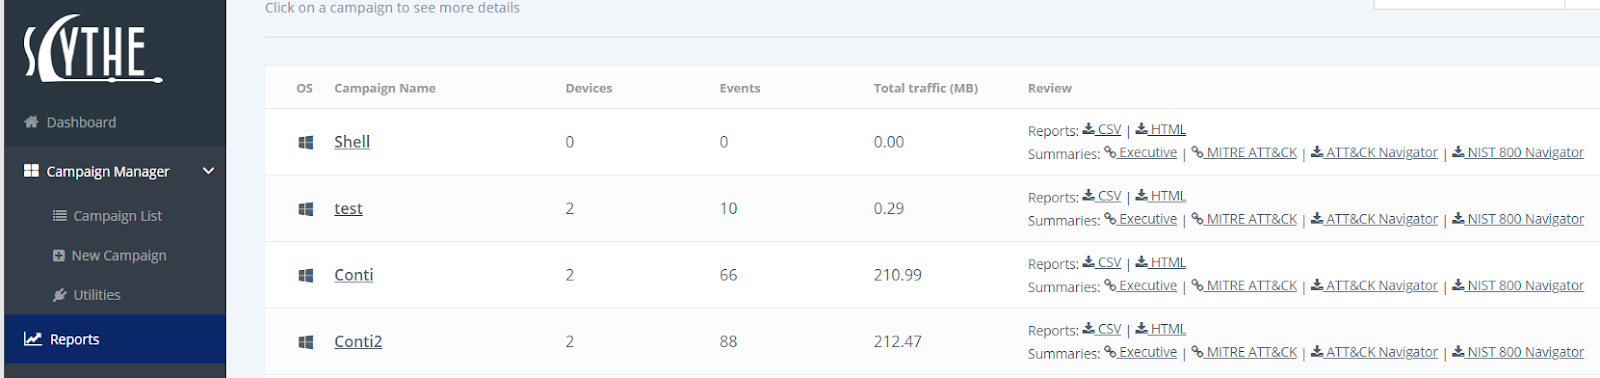Open the Campaign List menu item
The height and width of the screenshot is (378, 1600).
point(117,216)
